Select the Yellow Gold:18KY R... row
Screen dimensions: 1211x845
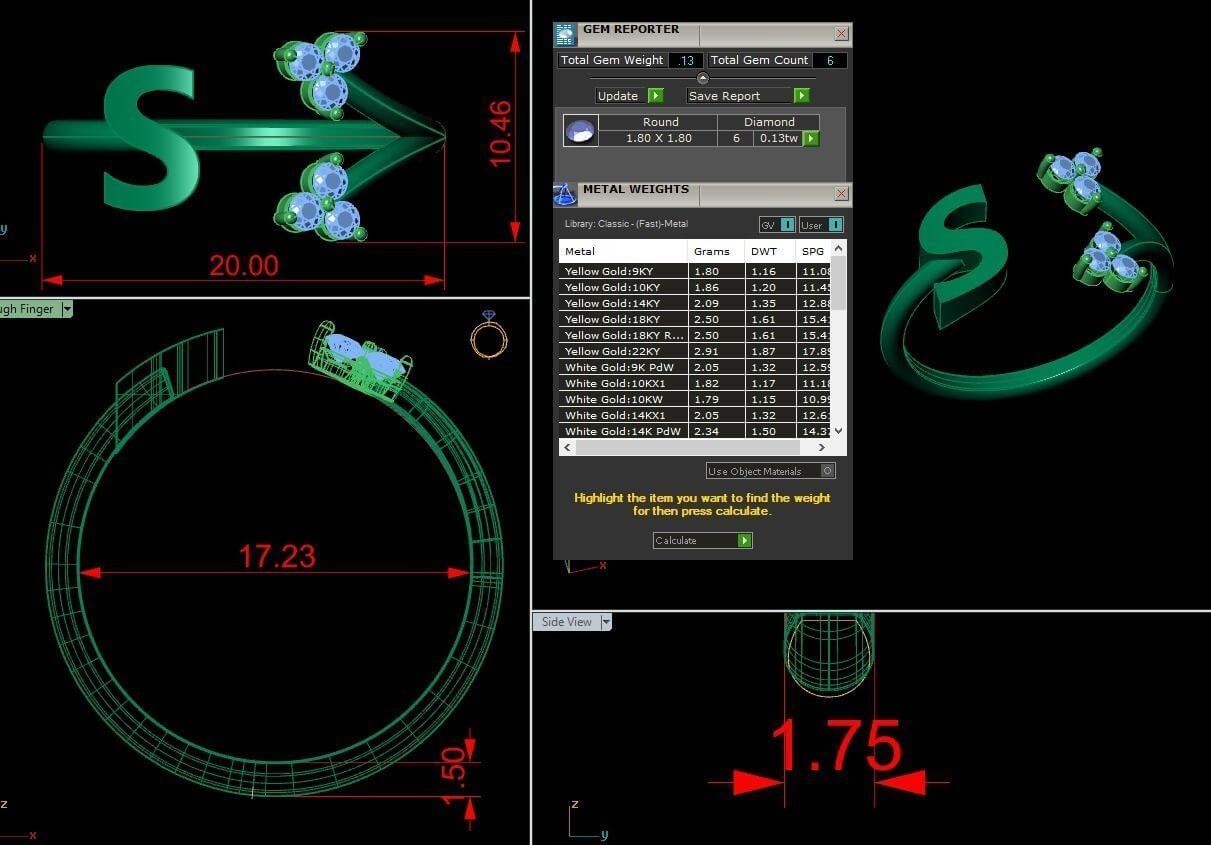click(695, 335)
